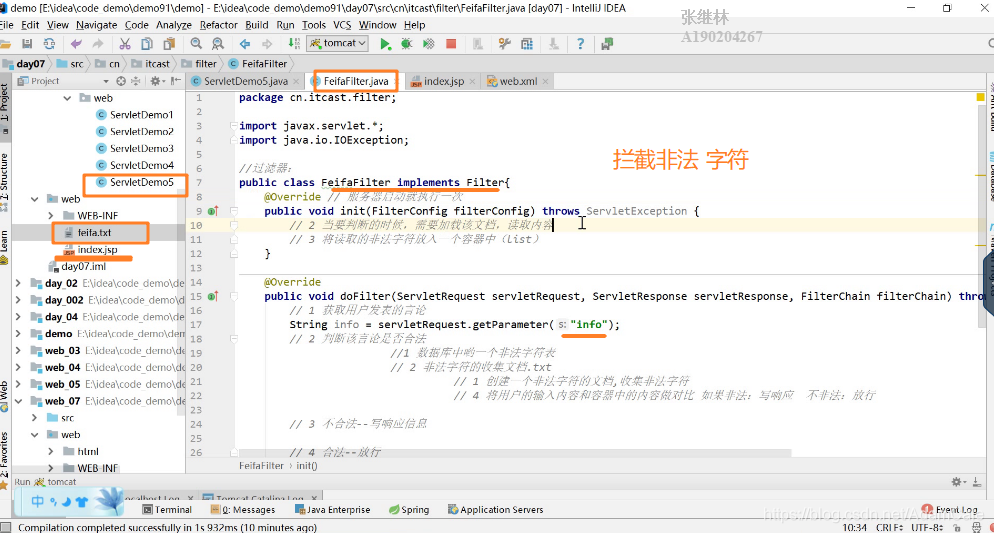
Task: Open Settings wrench icon
Action: (x=505, y=44)
